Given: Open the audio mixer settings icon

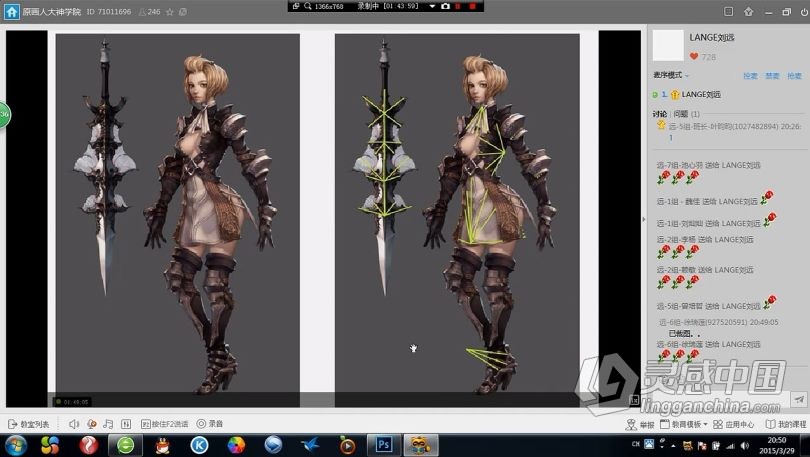Looking at the screenshot, I should [x=126, y=424].
